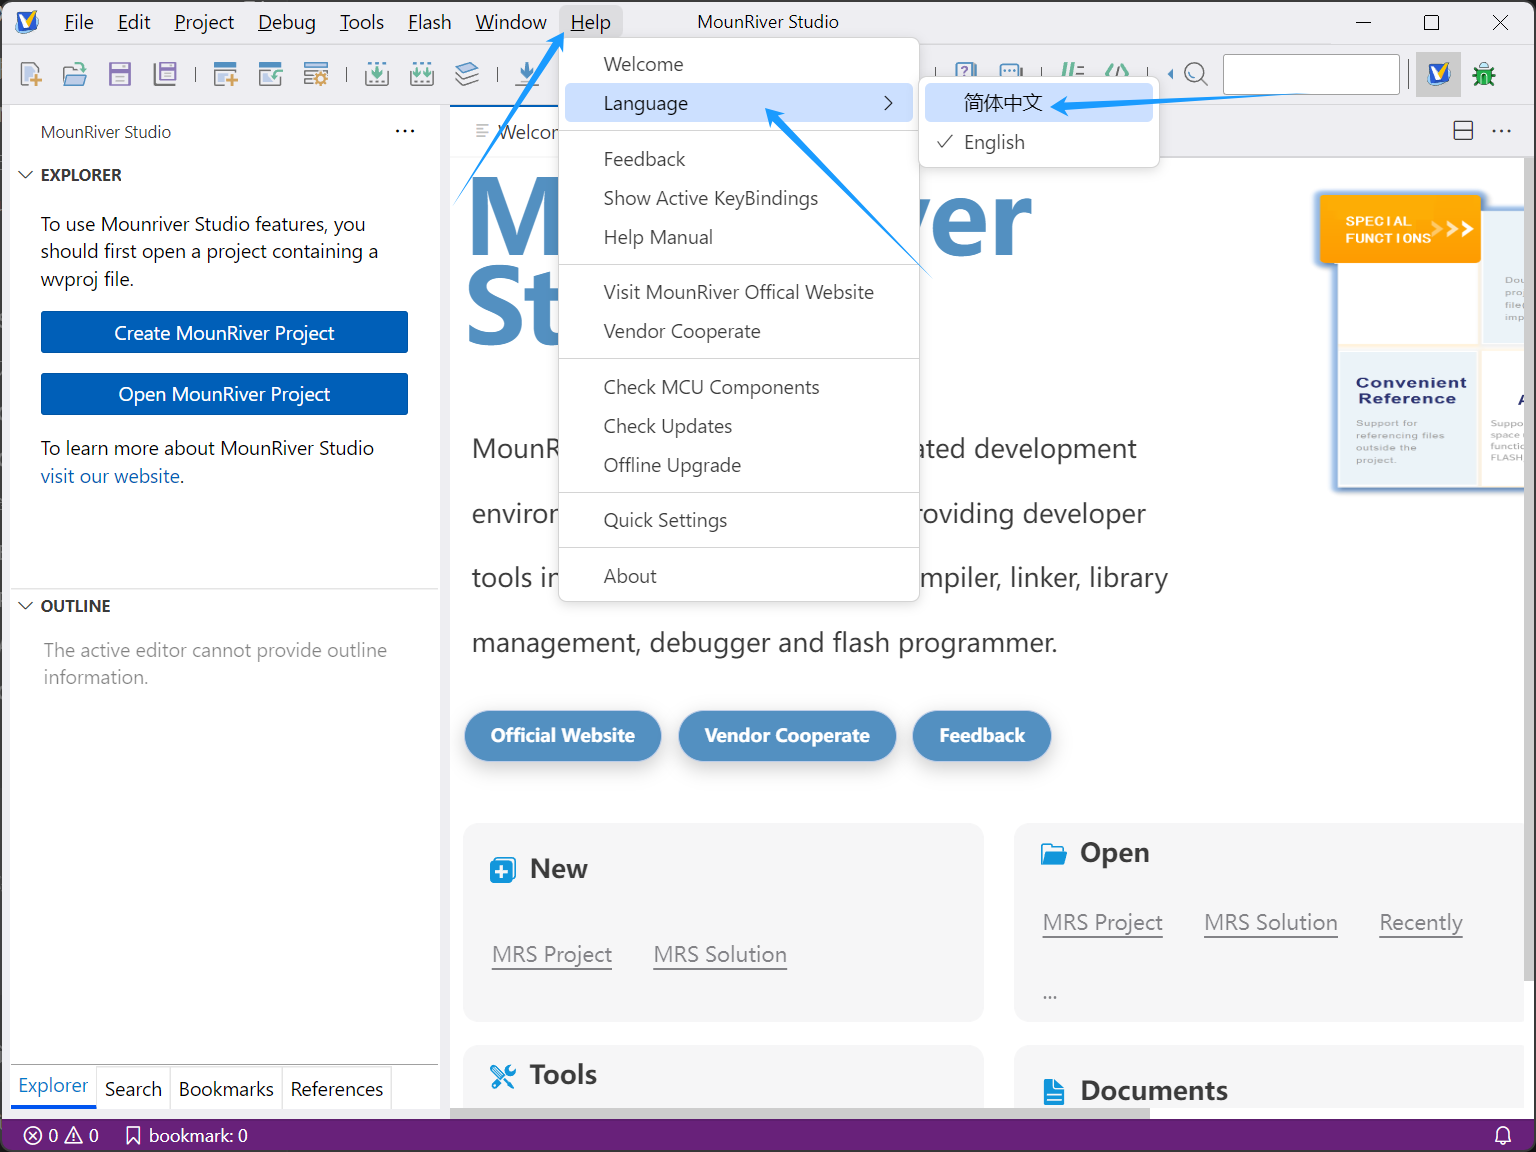This screenshot has height=1152, width=1536.
Task: Click MRS Solution link under New
Action: 720,954
